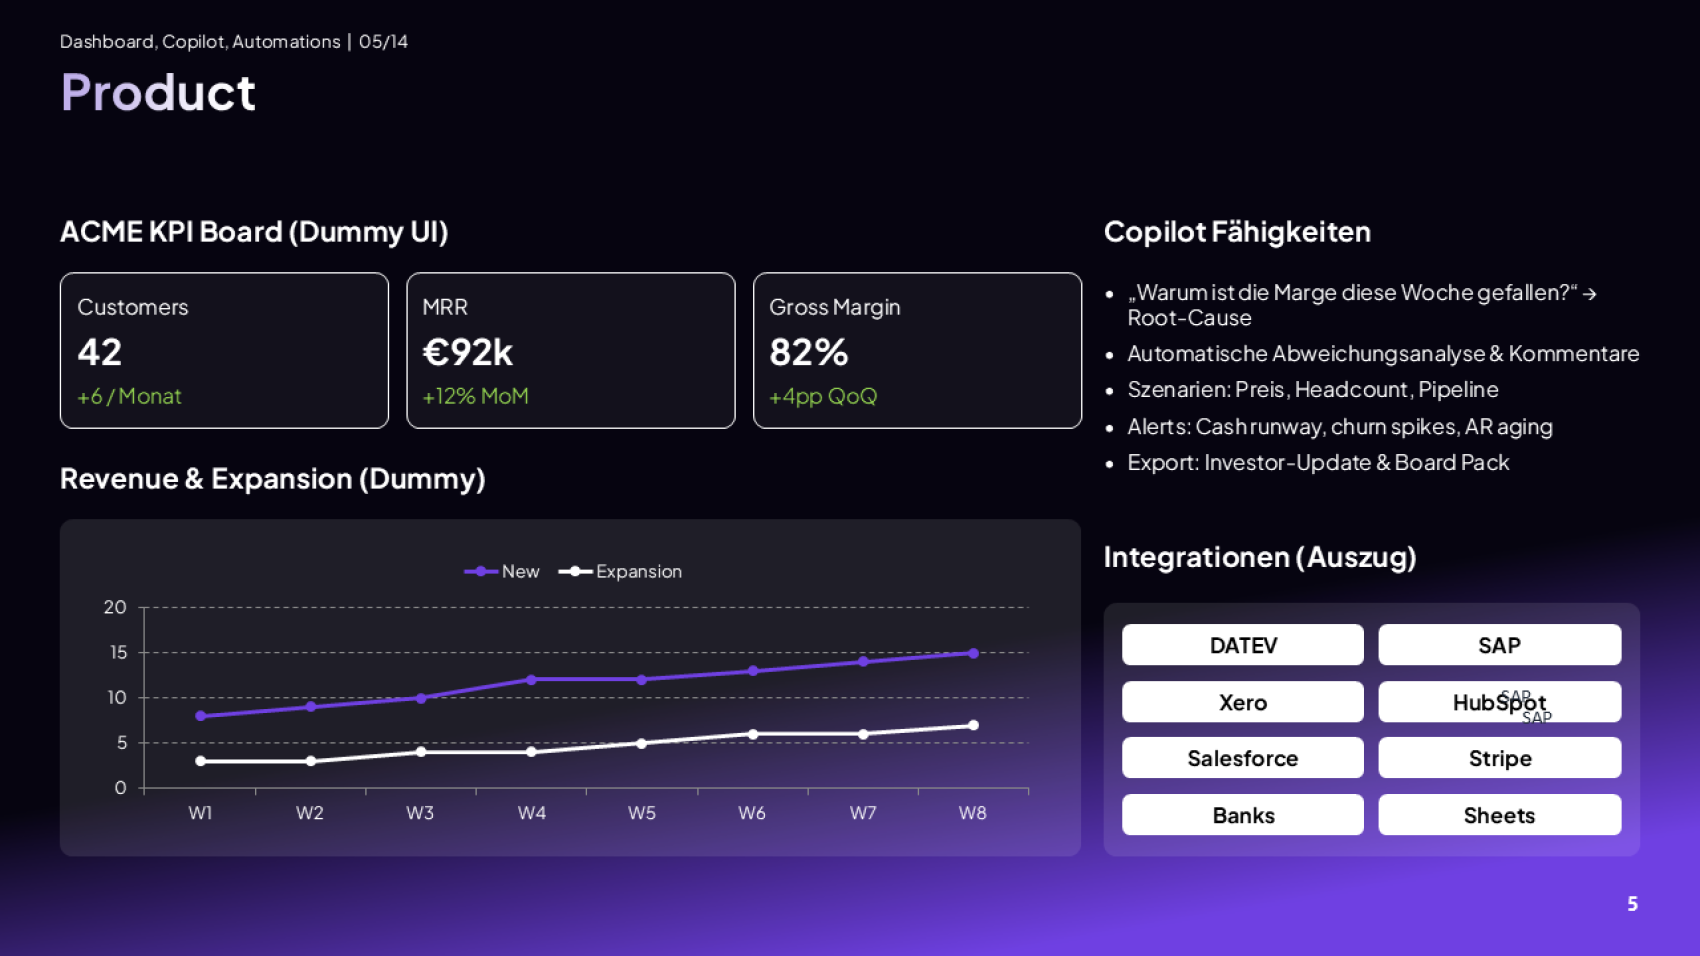Image resolution: width=1700 pixels, height=956 pixels.
Task: Click the Gross Margin KPI card
Action: point(917,350)
